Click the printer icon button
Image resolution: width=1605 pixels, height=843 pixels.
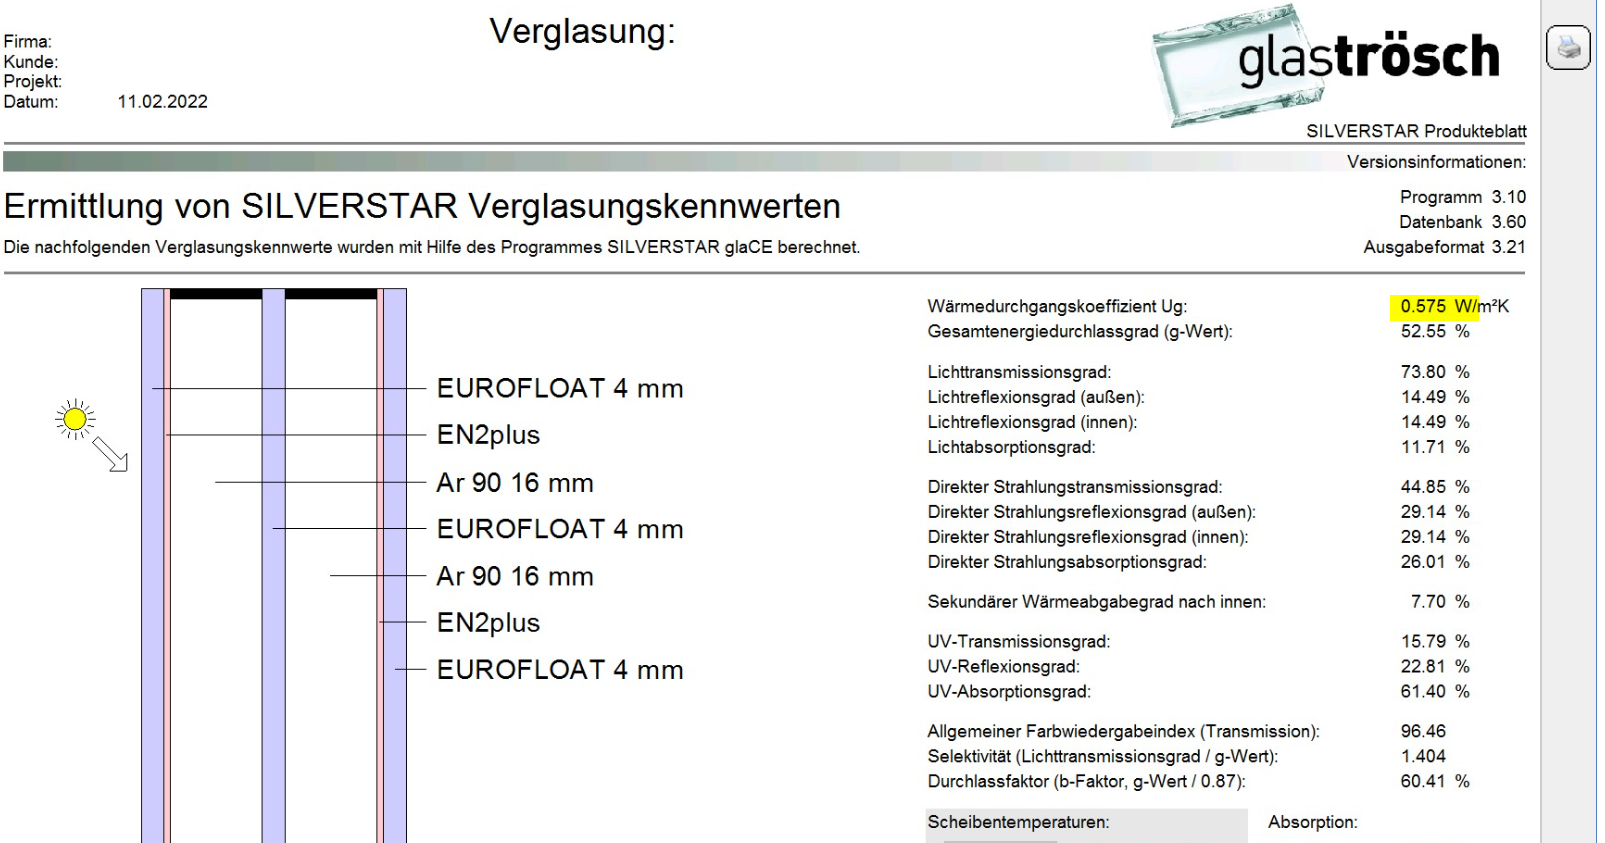point(1568,47)
